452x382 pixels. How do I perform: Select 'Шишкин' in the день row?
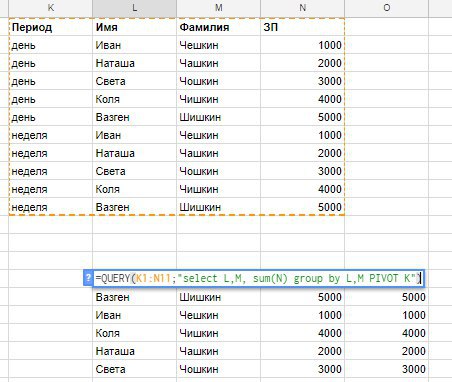[219, 117]
